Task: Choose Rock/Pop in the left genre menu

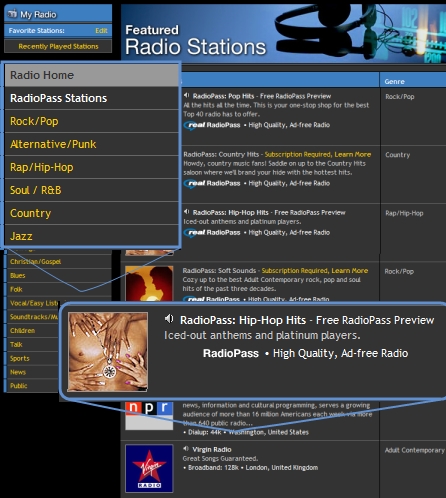Action: pos(92,121)
